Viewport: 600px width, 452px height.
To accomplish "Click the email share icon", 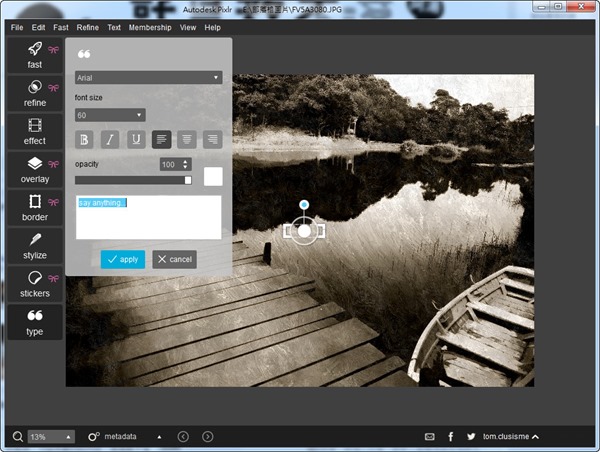I will click(430, 437).
